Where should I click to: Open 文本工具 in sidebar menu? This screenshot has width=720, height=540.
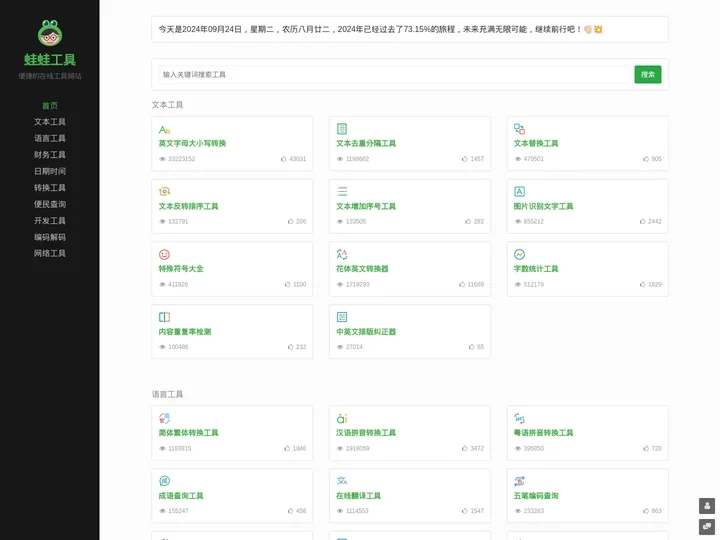coord(50,122)
